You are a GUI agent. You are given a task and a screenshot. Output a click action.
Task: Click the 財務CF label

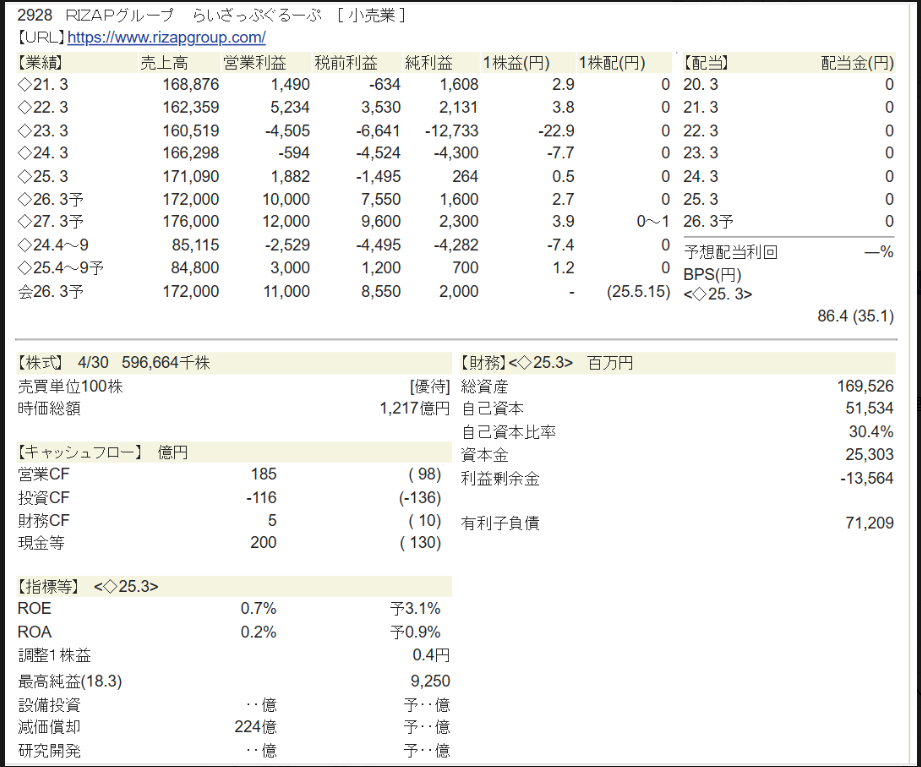click(x=43, y=520)
